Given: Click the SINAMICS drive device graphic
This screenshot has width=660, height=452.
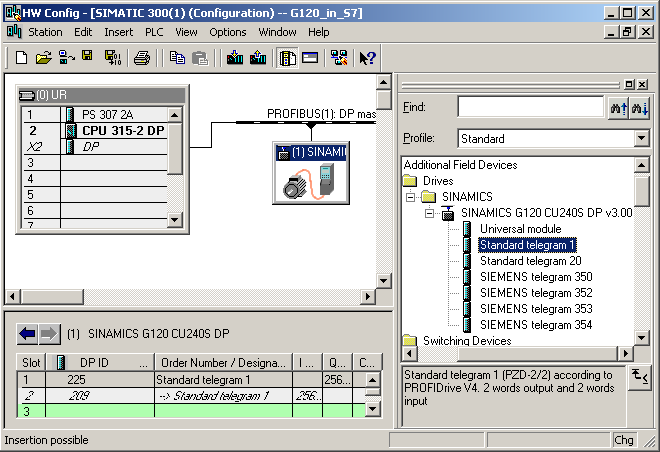Looking at the screenshot, I should coord(311,182).
